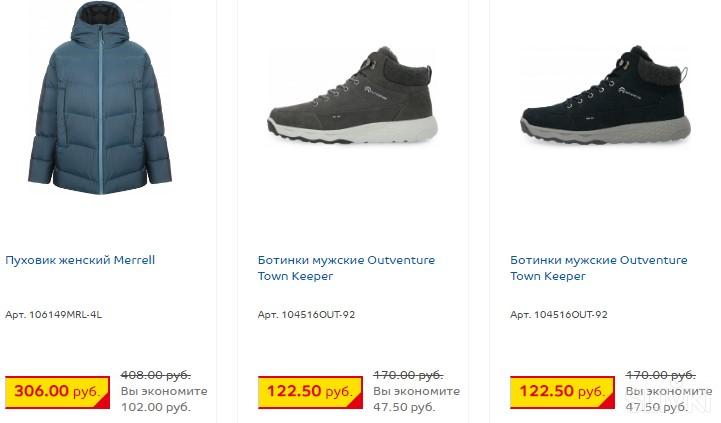This screenshot has width=721, height=423.
Task: Click the 122.50 руб. price tag under grey boots
Action: pos(309,391)
